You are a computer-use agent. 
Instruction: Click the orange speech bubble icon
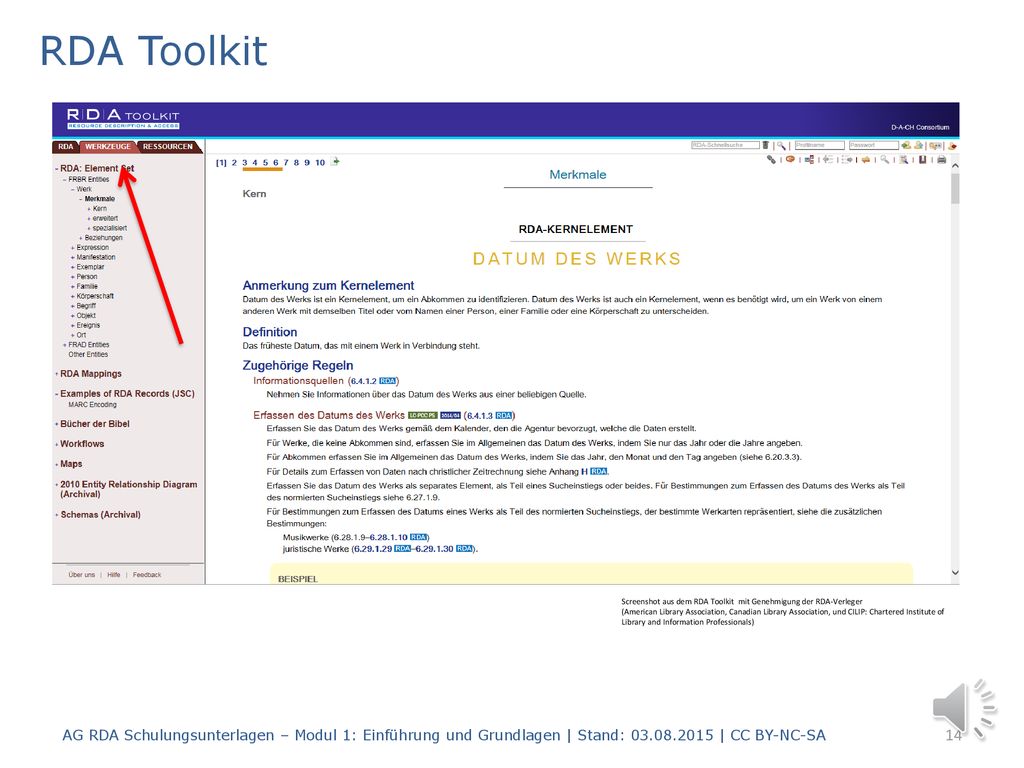(x=790, y=159)
